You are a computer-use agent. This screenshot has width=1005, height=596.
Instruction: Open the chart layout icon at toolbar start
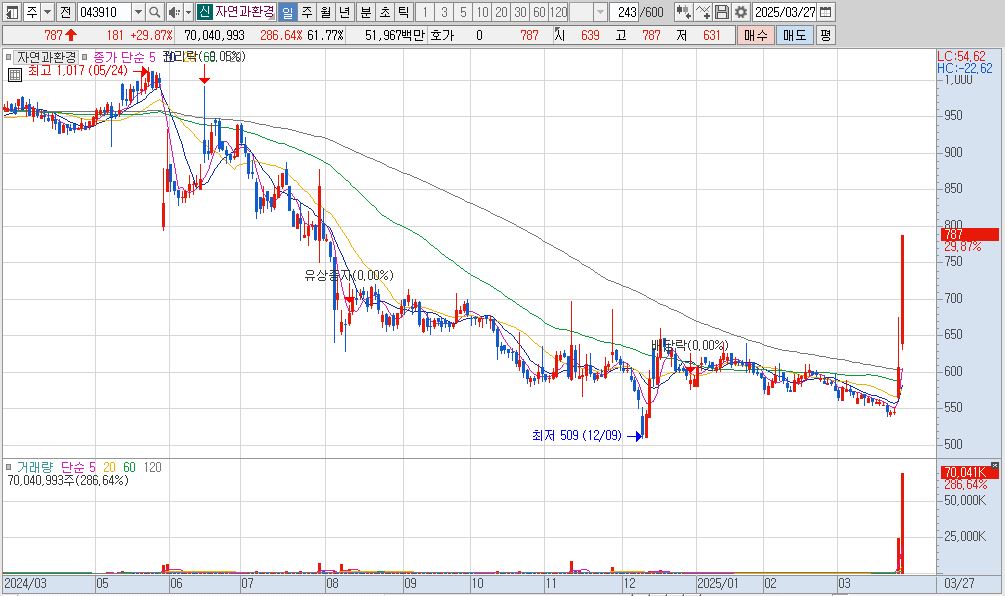[x=12, y=12]
